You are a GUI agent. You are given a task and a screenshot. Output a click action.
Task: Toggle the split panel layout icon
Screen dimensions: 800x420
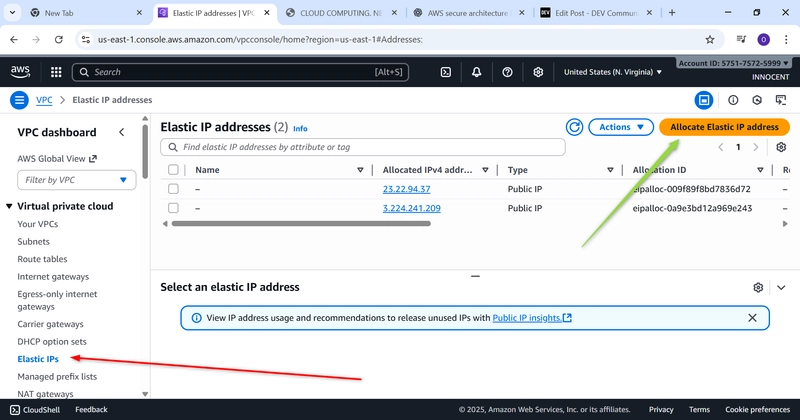pyautogui.click(x=704, y=100)
